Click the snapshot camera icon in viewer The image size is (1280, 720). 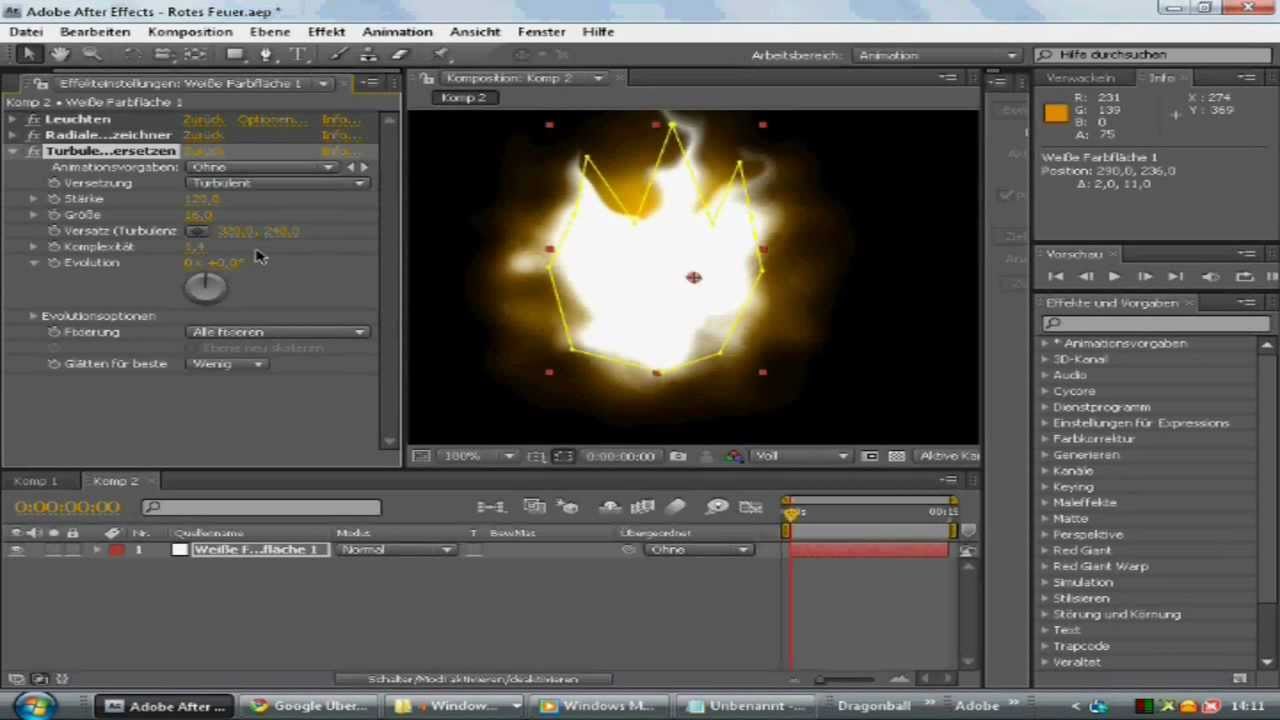pos(678,456)
